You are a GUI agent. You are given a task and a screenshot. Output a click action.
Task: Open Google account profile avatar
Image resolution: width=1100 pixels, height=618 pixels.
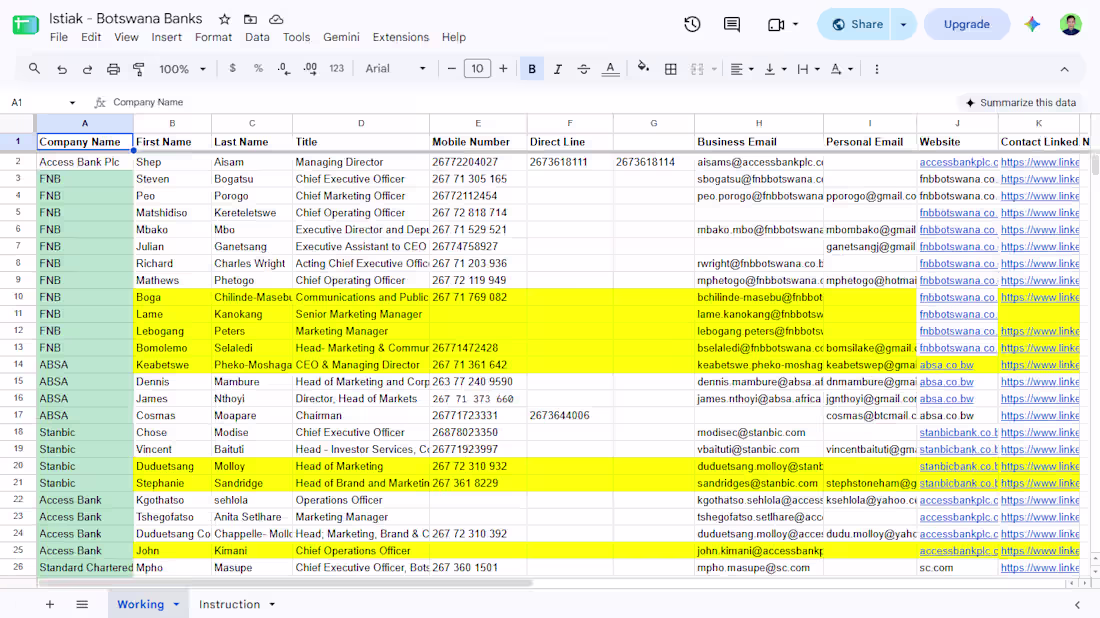tap(1071, 24)
